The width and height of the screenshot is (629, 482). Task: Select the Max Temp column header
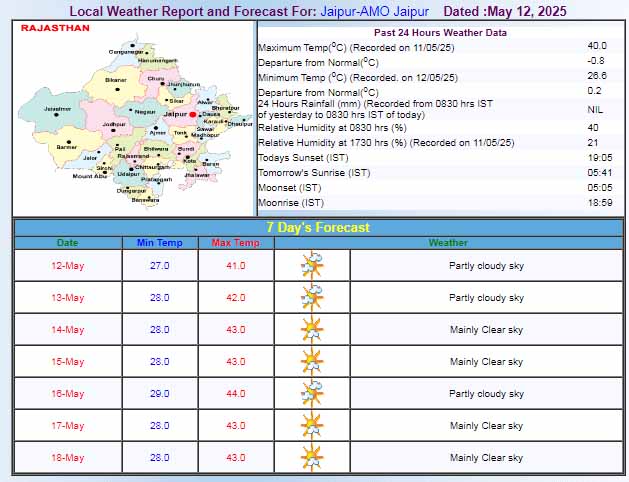tap(235, 243)
